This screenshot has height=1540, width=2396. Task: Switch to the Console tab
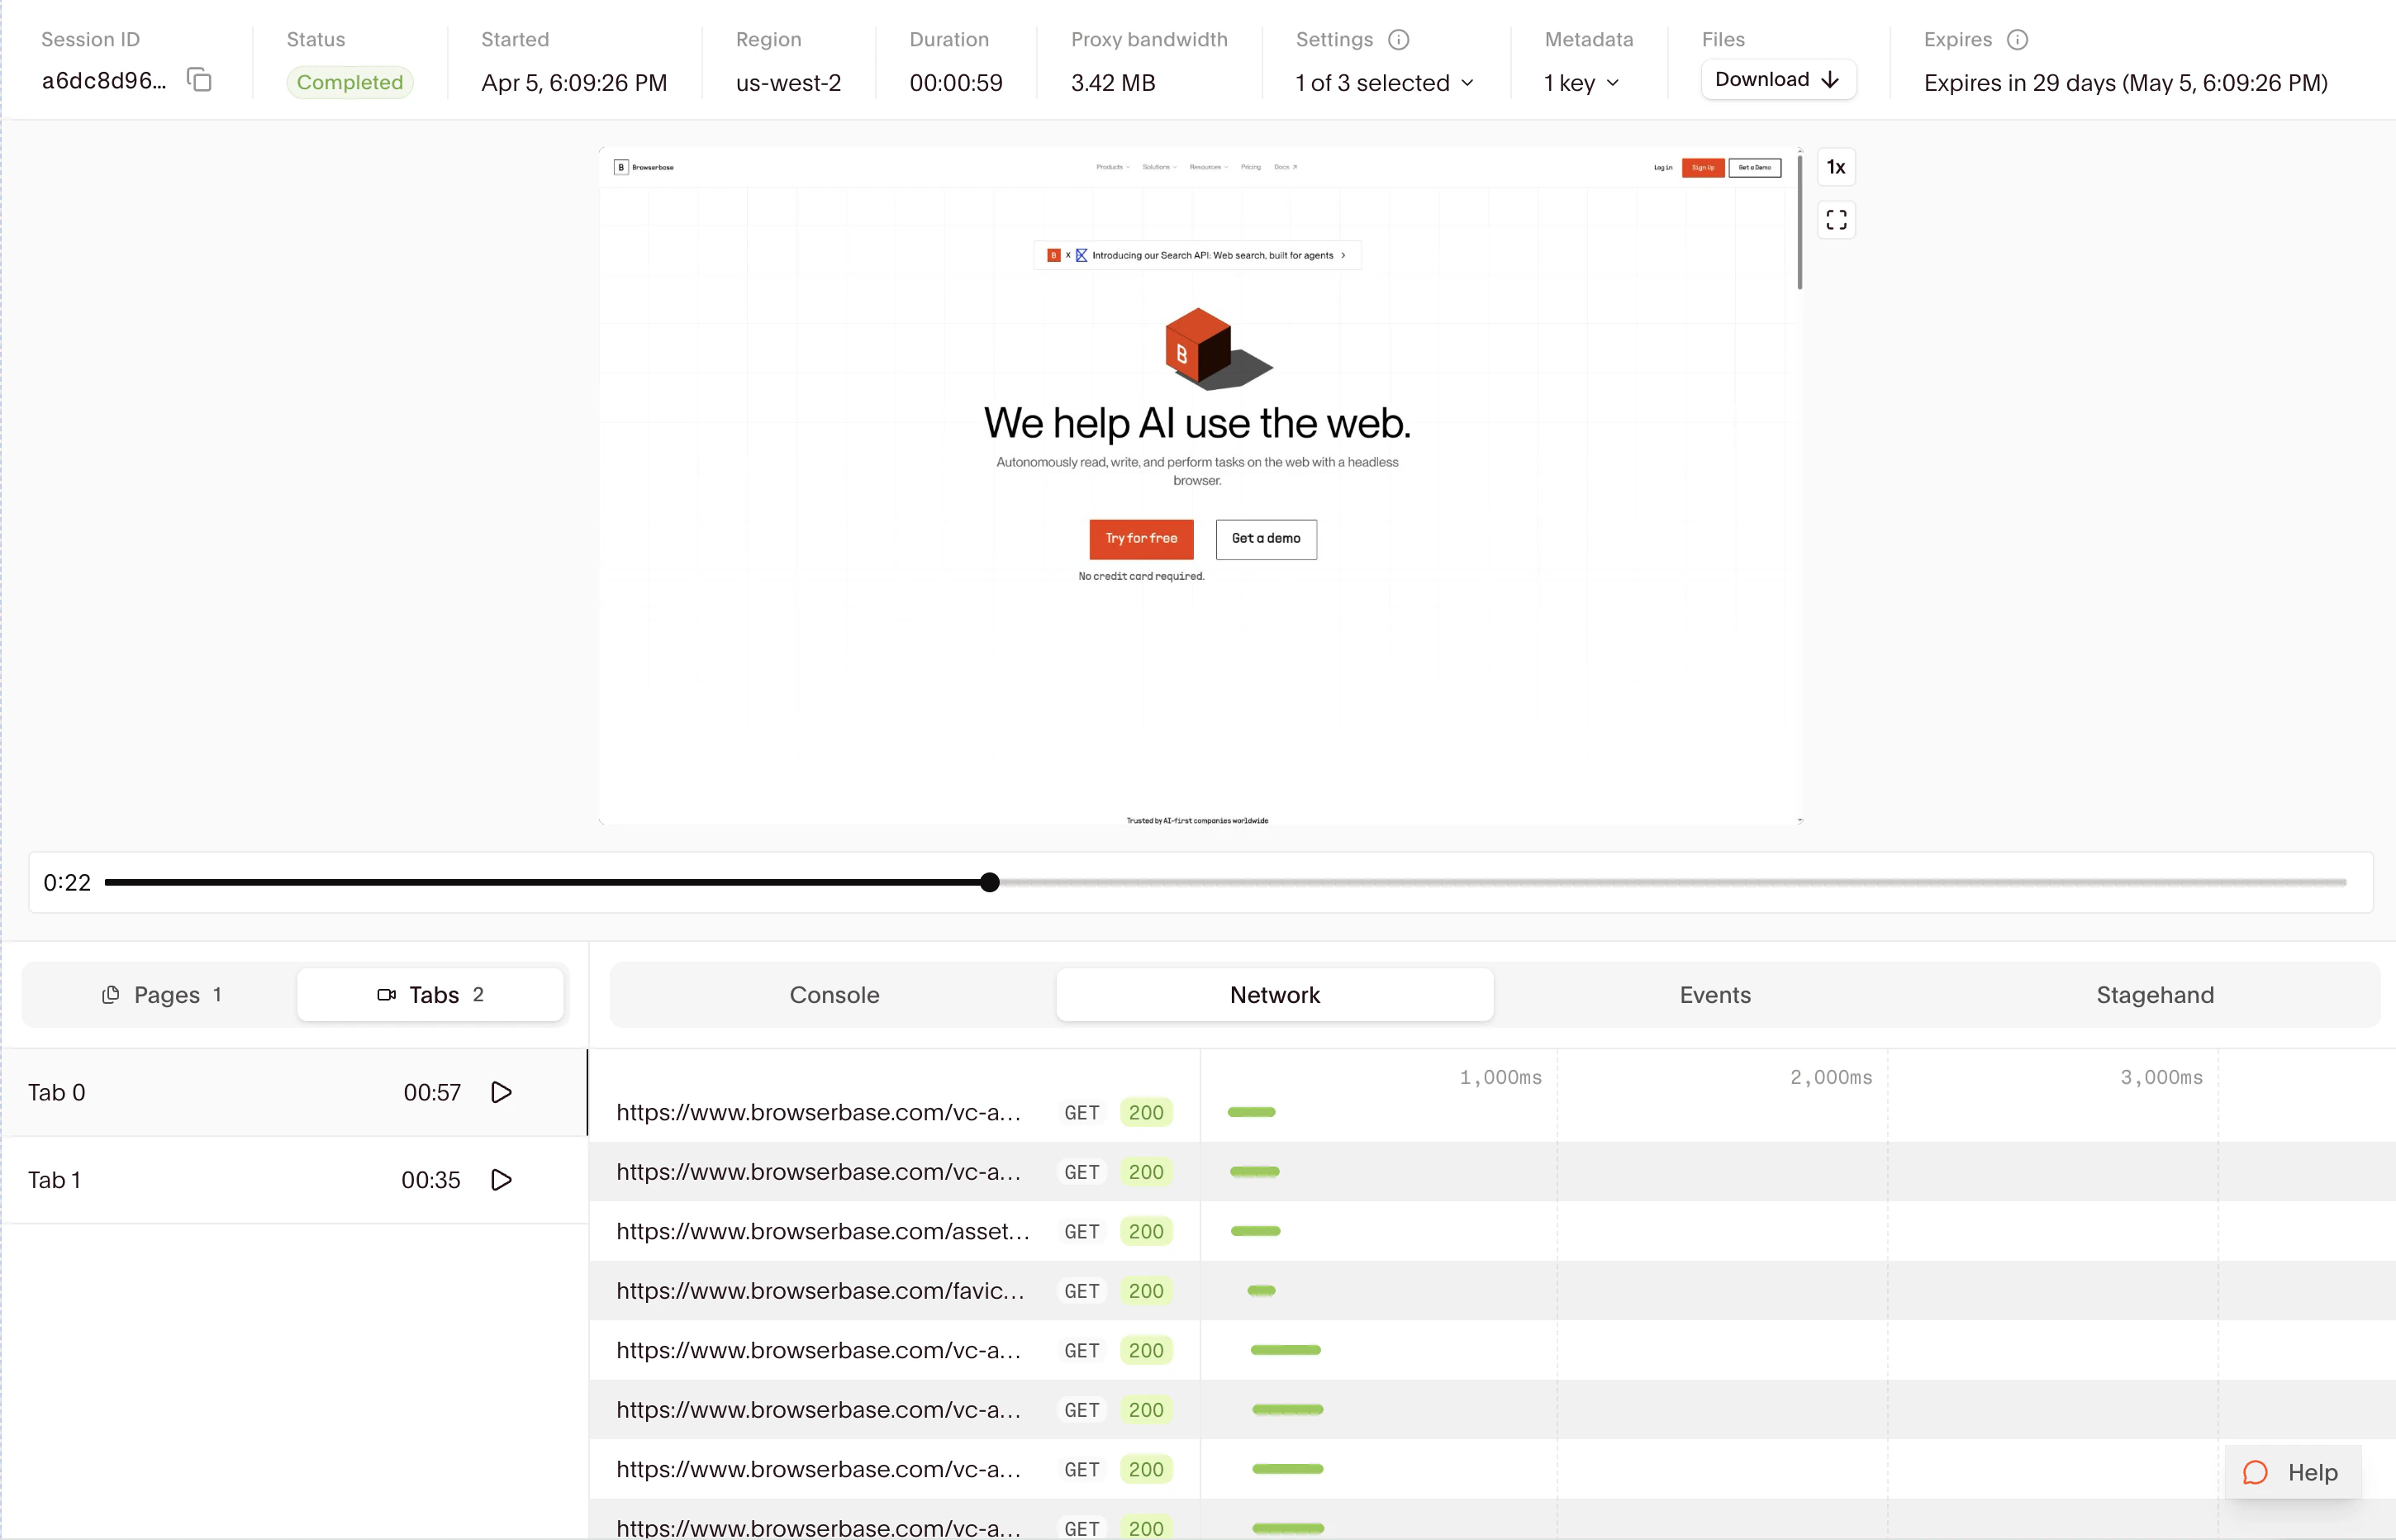pos(834,995)
